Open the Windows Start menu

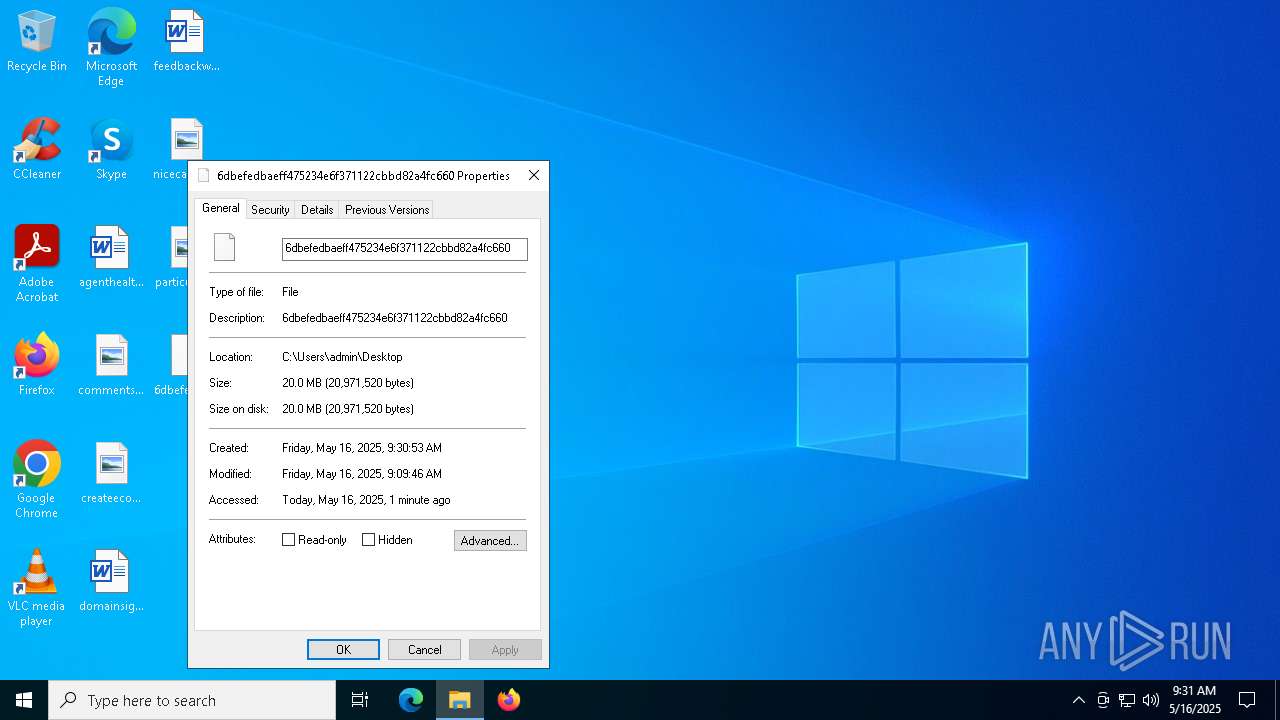coord(24,700)
